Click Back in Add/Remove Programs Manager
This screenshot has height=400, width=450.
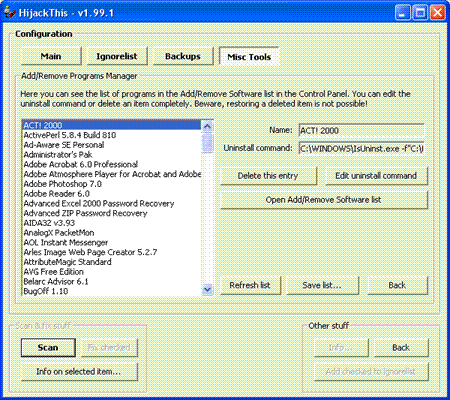point(397,285)
